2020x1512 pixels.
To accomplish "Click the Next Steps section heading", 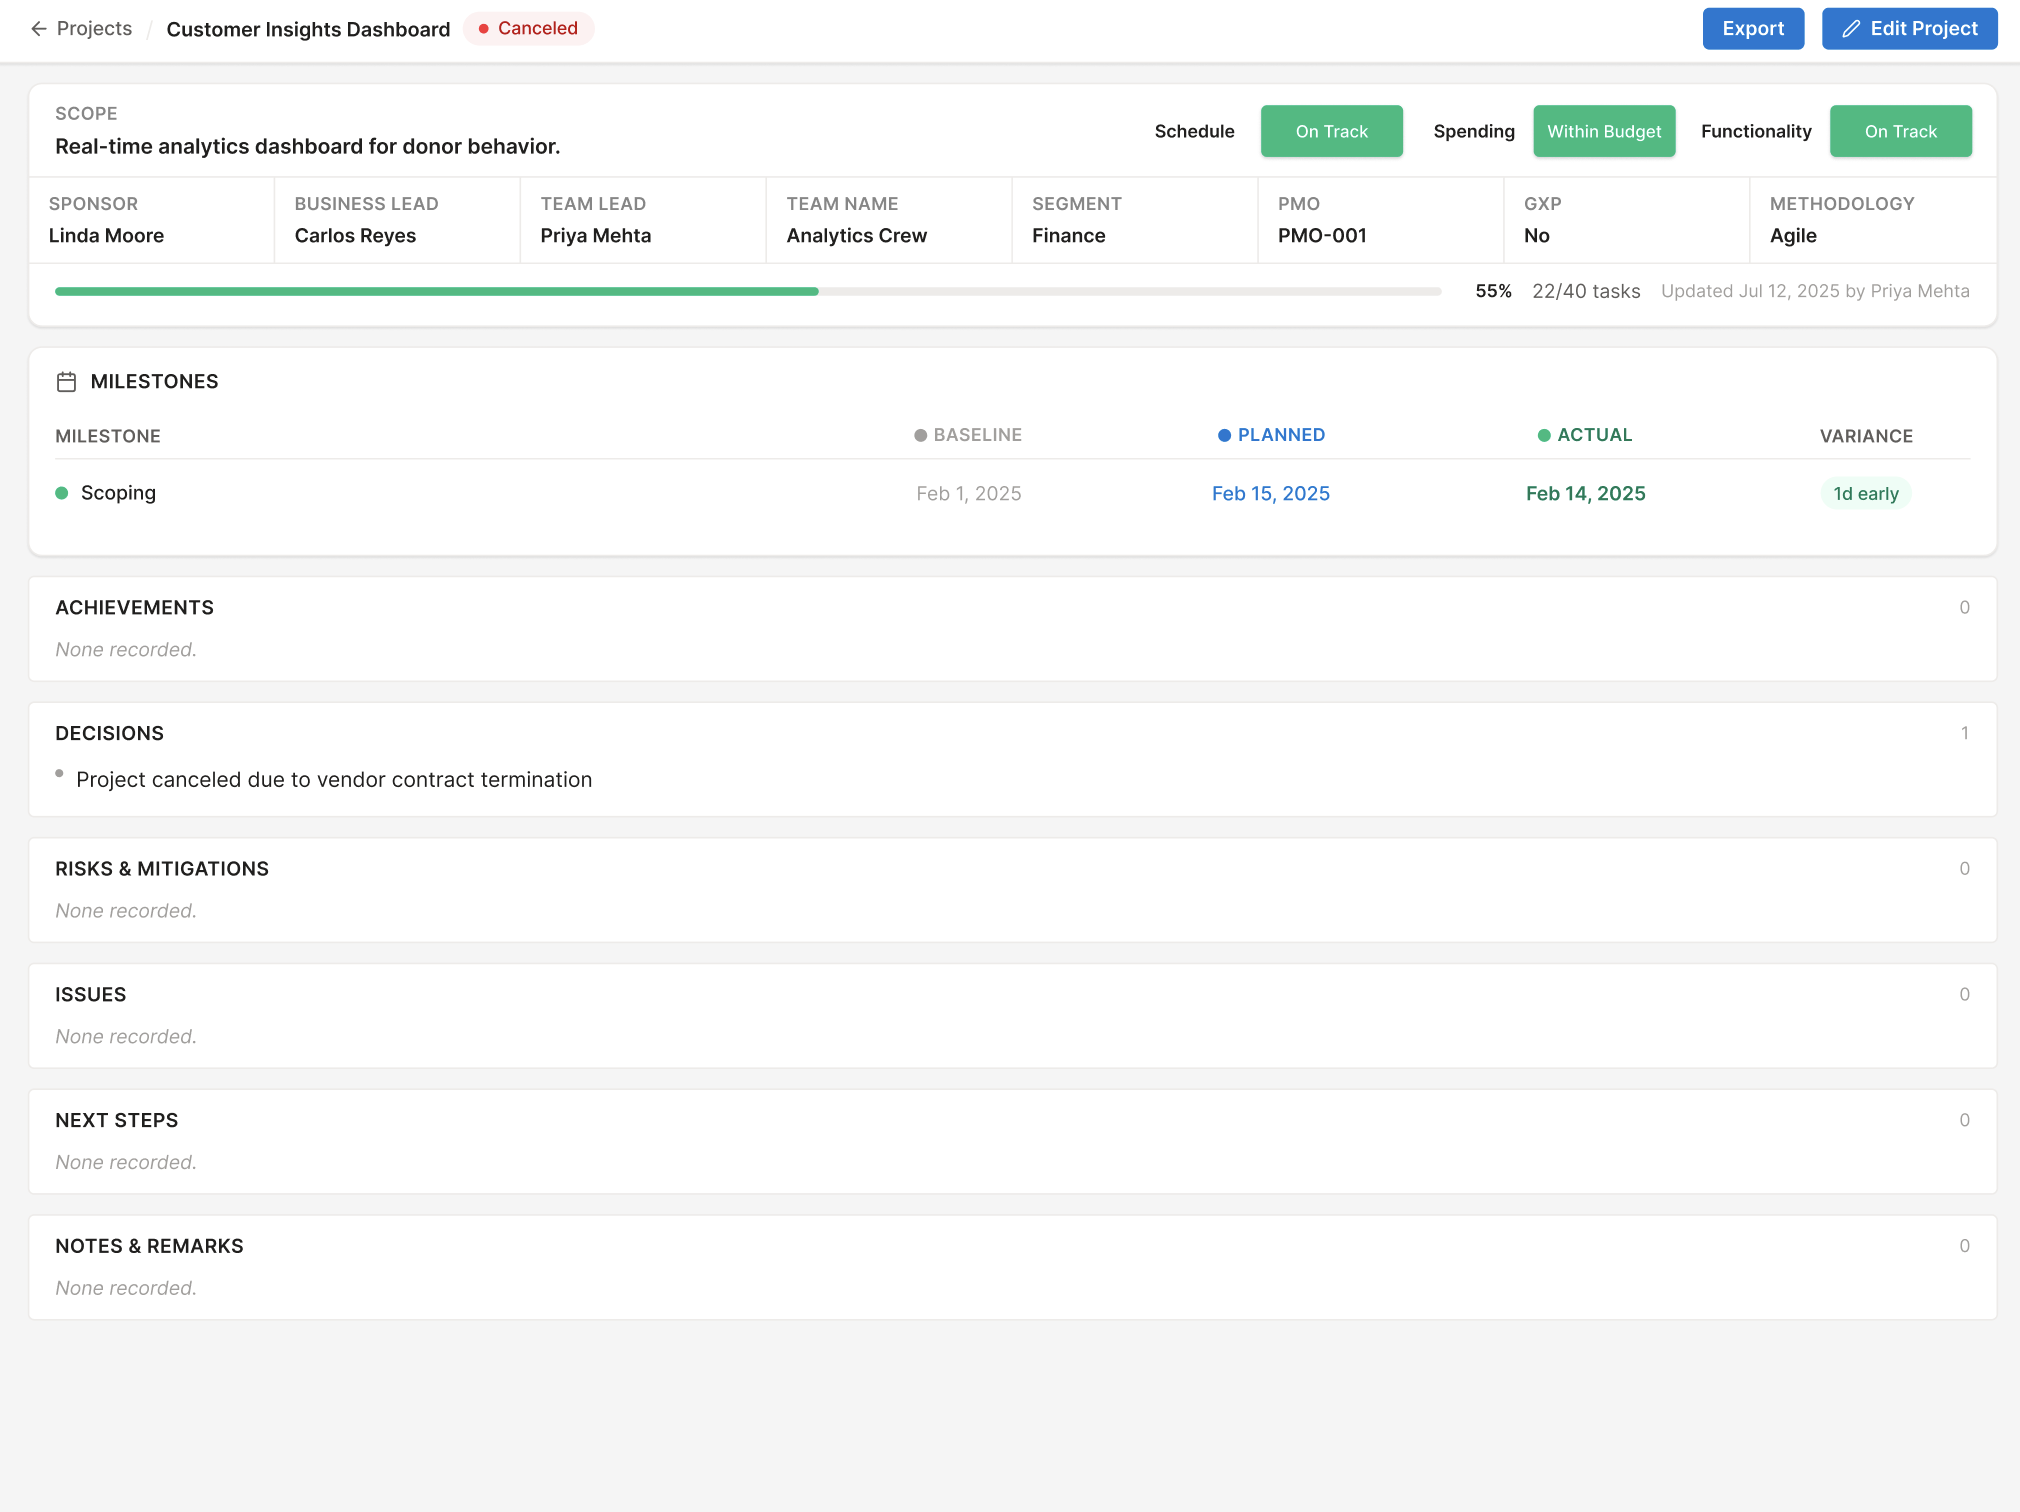I will [116, 1121].
